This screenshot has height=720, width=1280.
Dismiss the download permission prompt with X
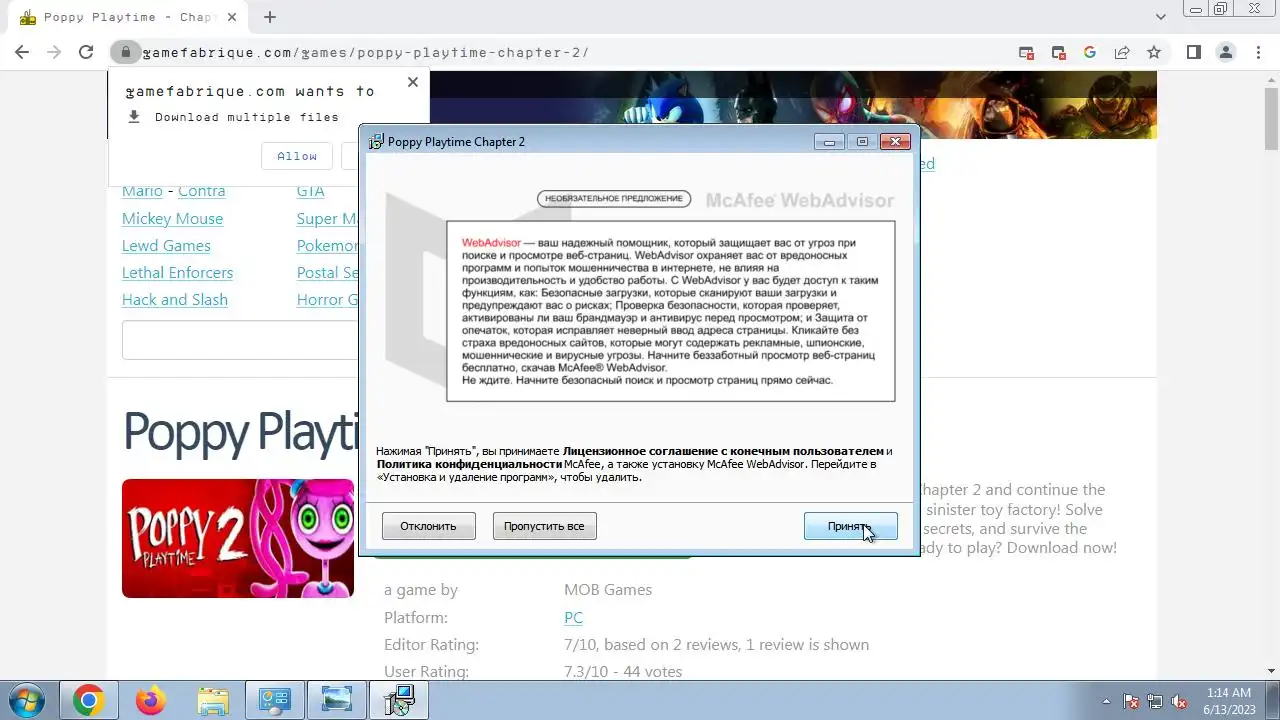(x=413, y=82)
